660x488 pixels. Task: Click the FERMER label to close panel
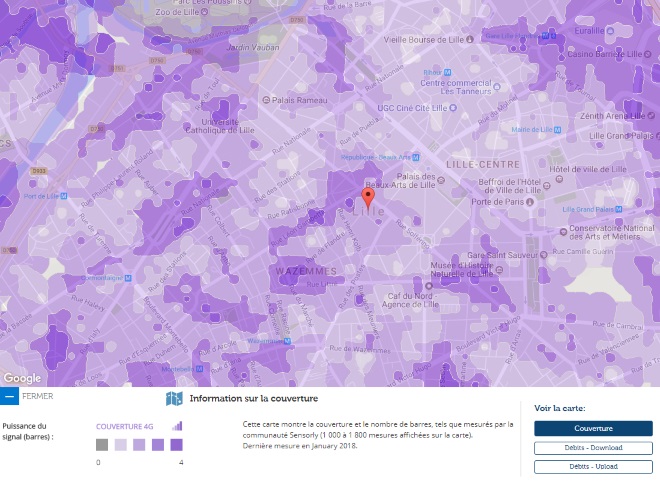coord(37,397)
